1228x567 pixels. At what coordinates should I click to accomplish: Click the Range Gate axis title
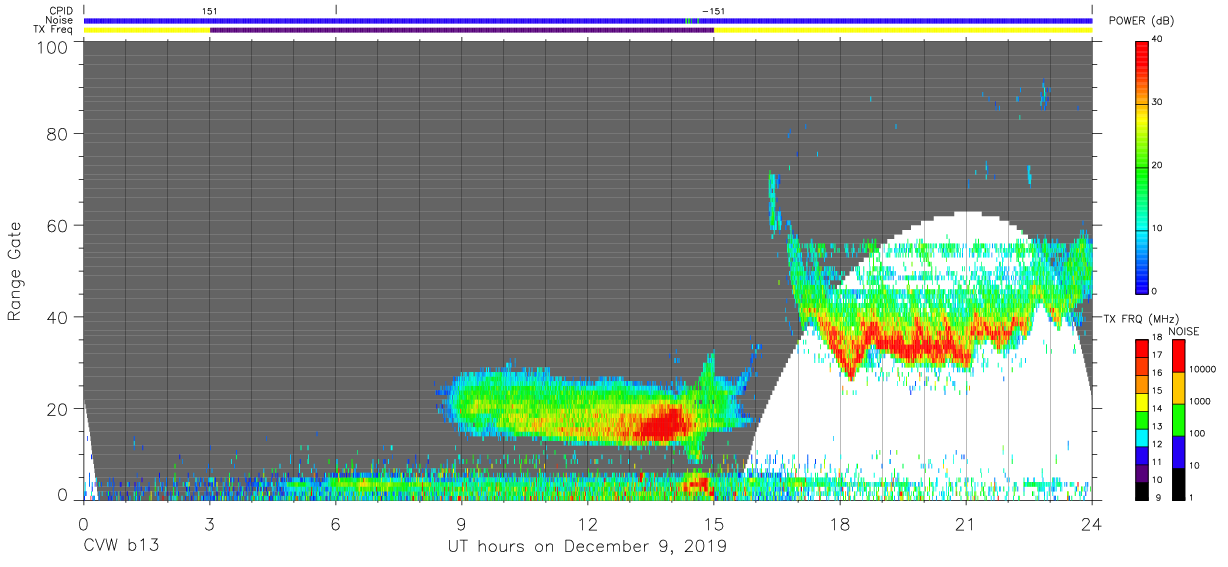[x=15, y=271]
